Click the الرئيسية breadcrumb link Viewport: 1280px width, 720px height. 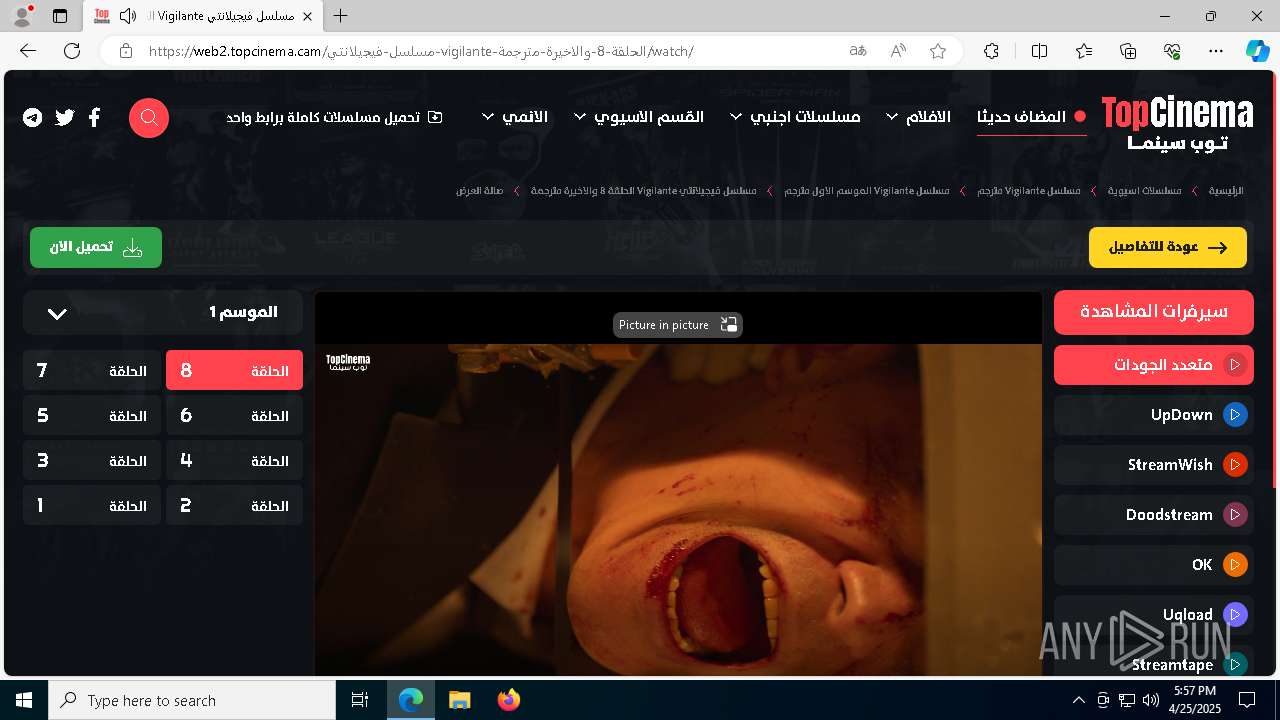[1226, 190]
